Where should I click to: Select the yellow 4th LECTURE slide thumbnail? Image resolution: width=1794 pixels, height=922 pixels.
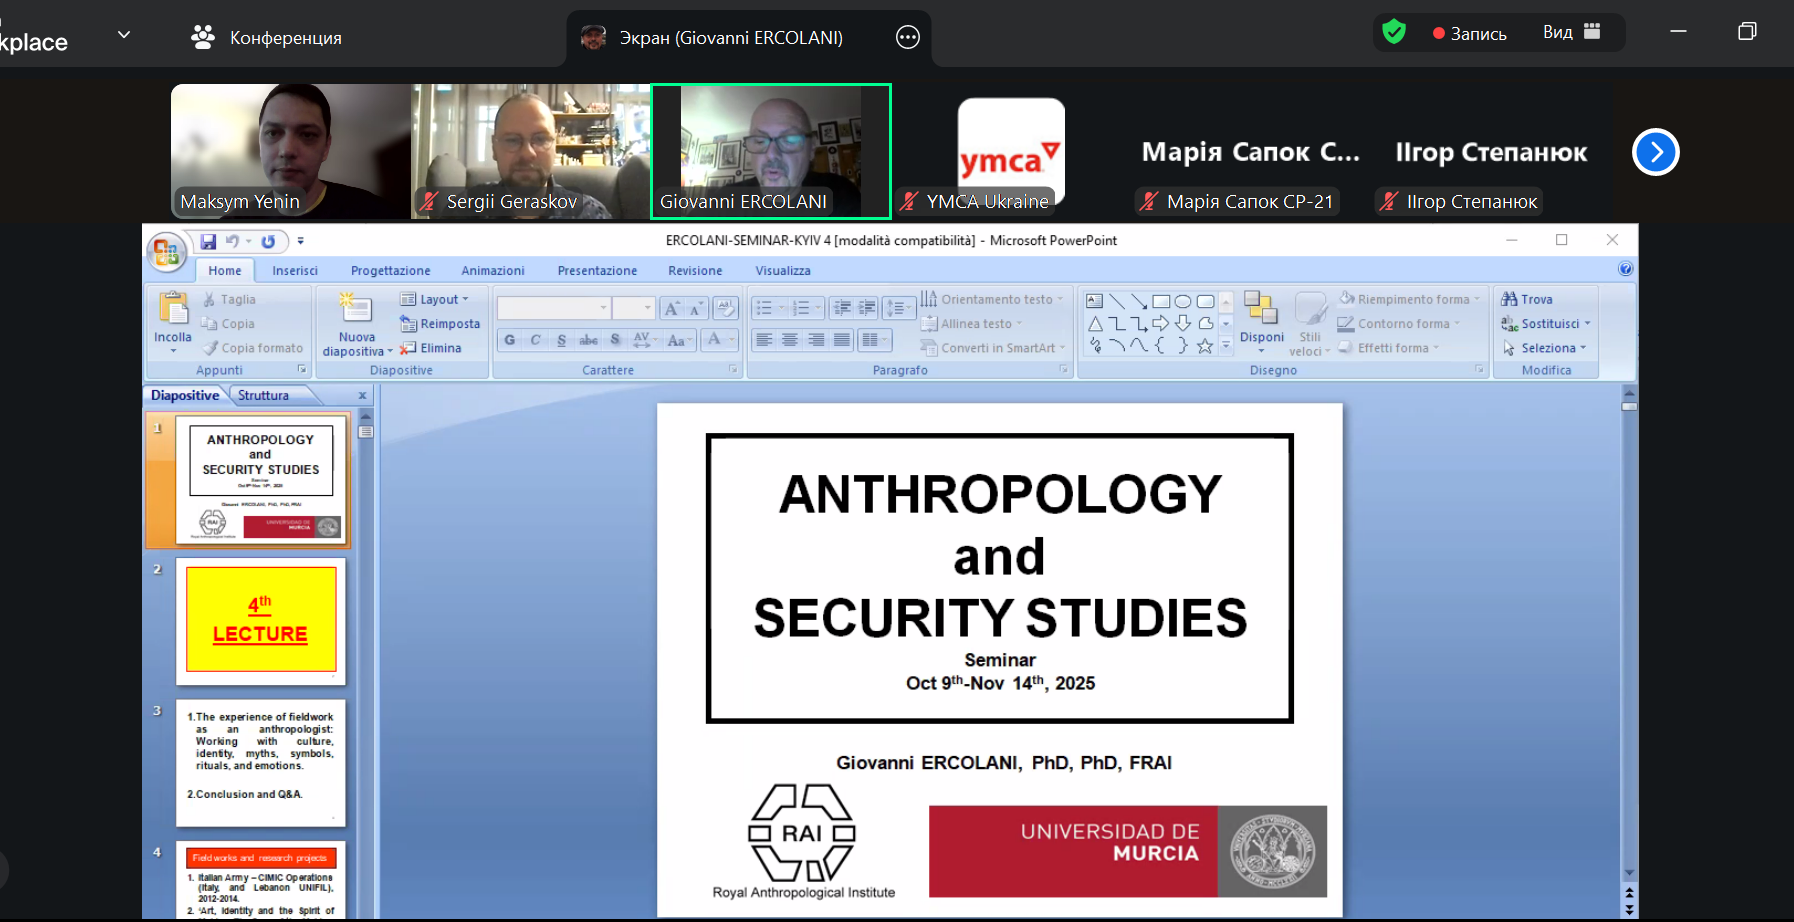click(261, 620)
